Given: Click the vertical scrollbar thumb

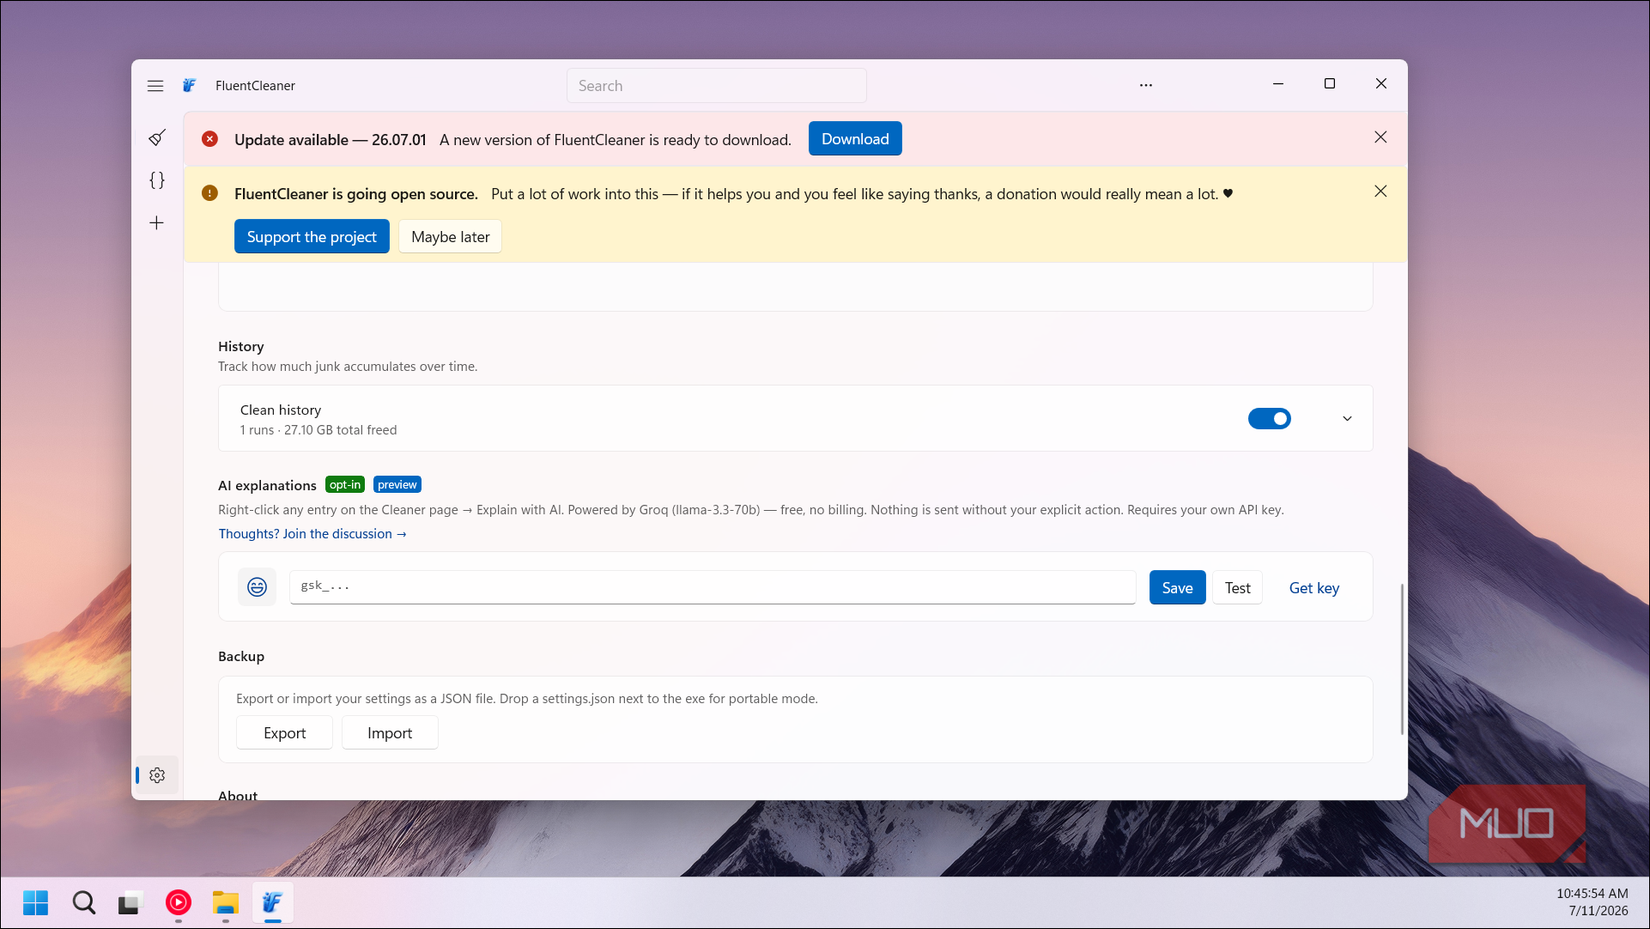Looking at the screenshot, I should pyautogui.click(x=1402, y=660).
